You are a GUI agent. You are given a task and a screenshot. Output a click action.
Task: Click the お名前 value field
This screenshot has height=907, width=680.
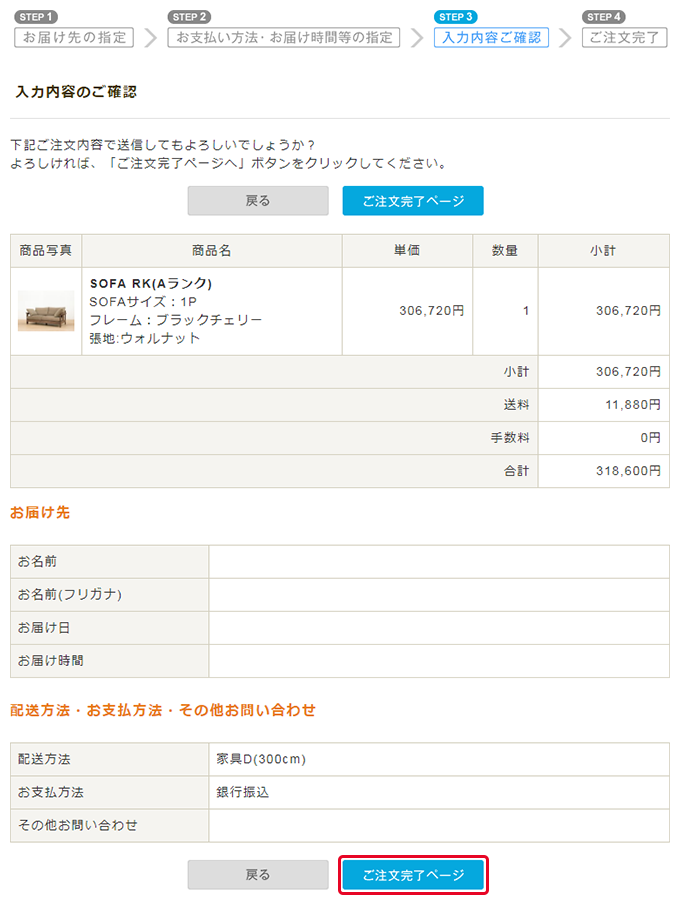click(x=439, y=562)
